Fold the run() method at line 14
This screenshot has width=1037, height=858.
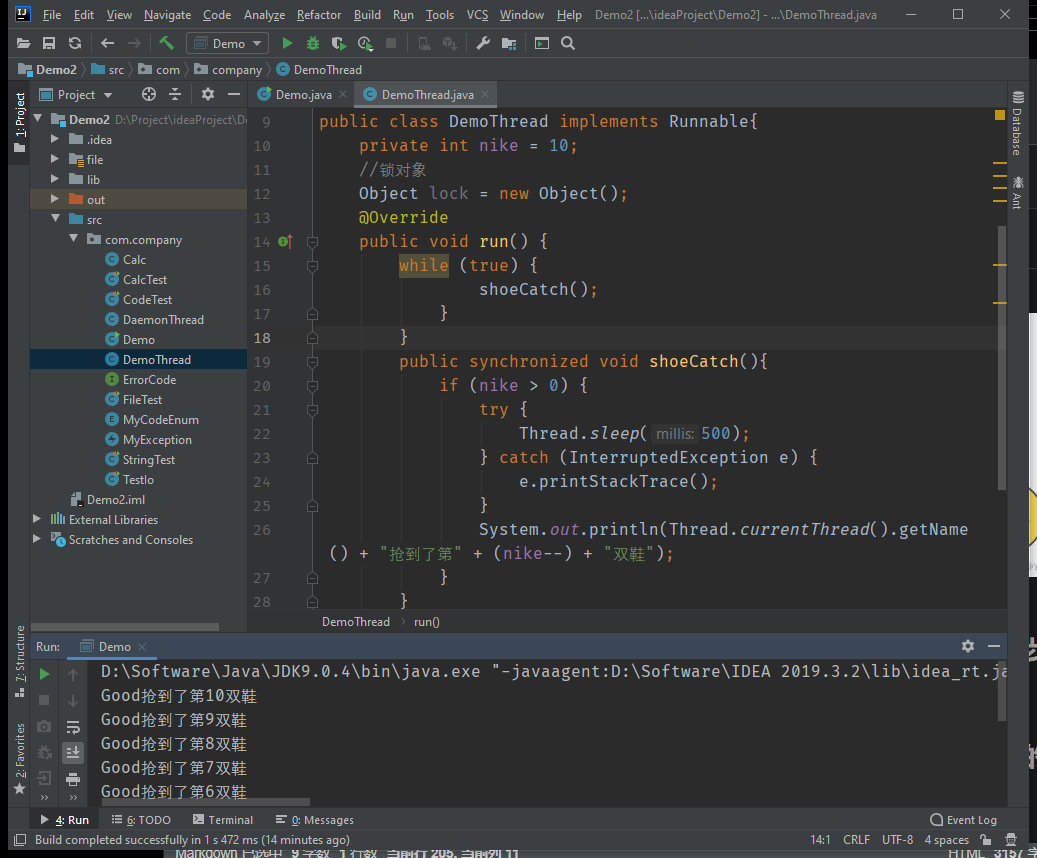click(312, 242)
